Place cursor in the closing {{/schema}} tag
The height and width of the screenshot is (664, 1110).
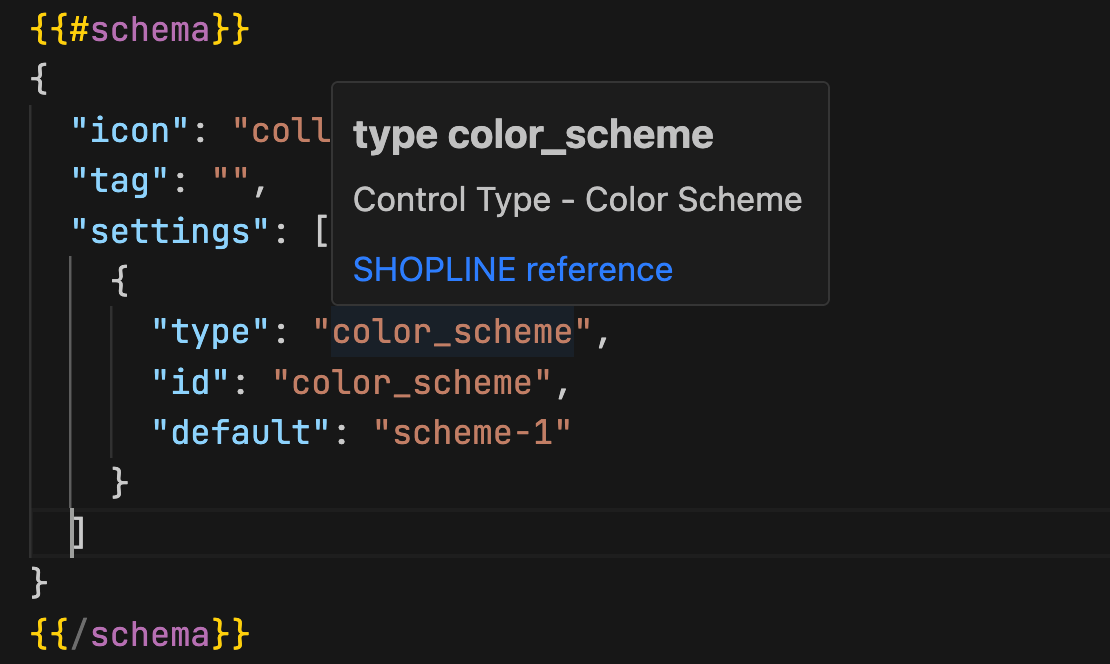(140, 633)
